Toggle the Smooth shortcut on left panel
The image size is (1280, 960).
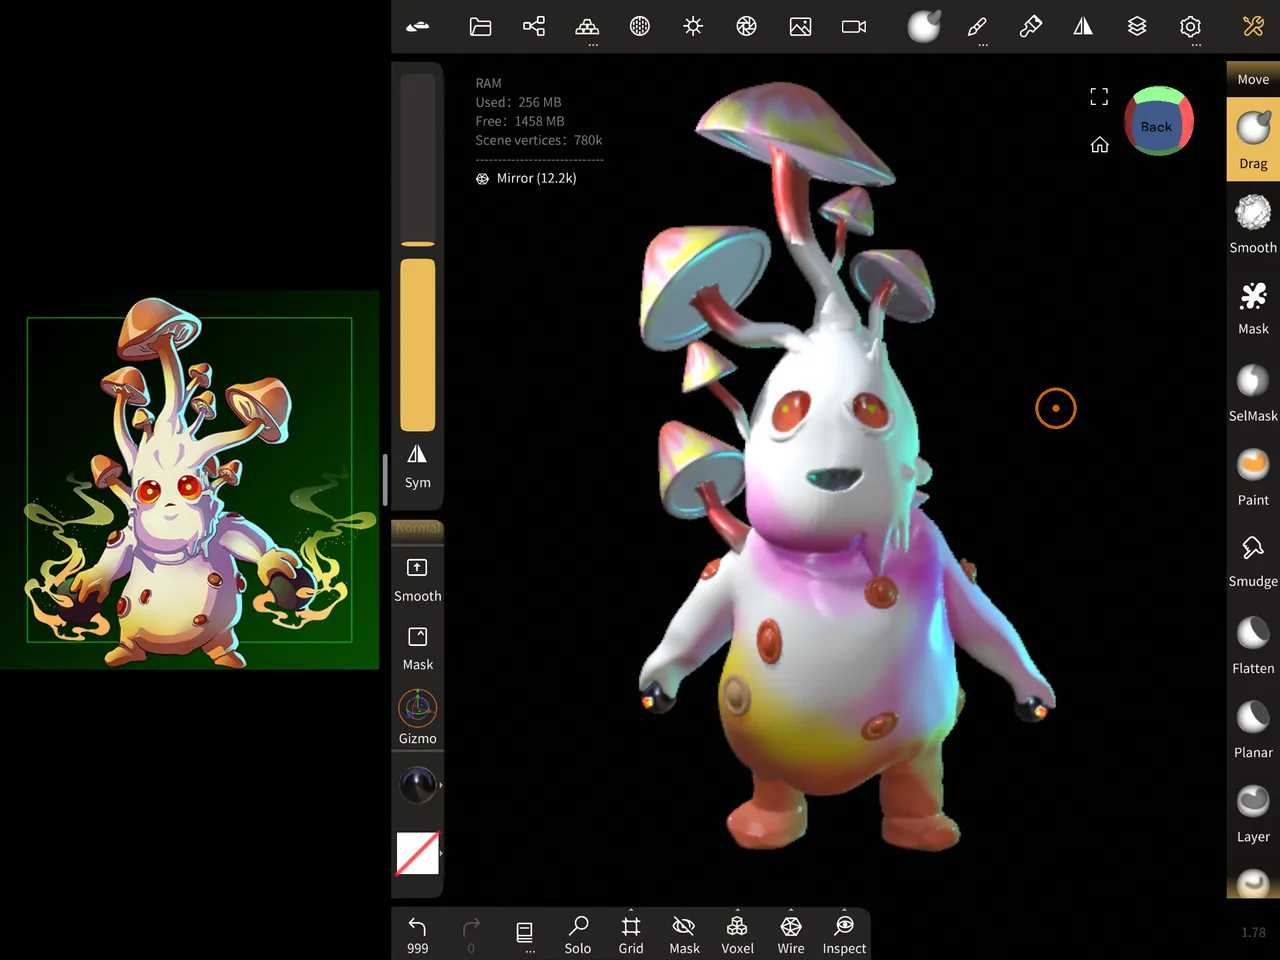[x=417, y=580]
